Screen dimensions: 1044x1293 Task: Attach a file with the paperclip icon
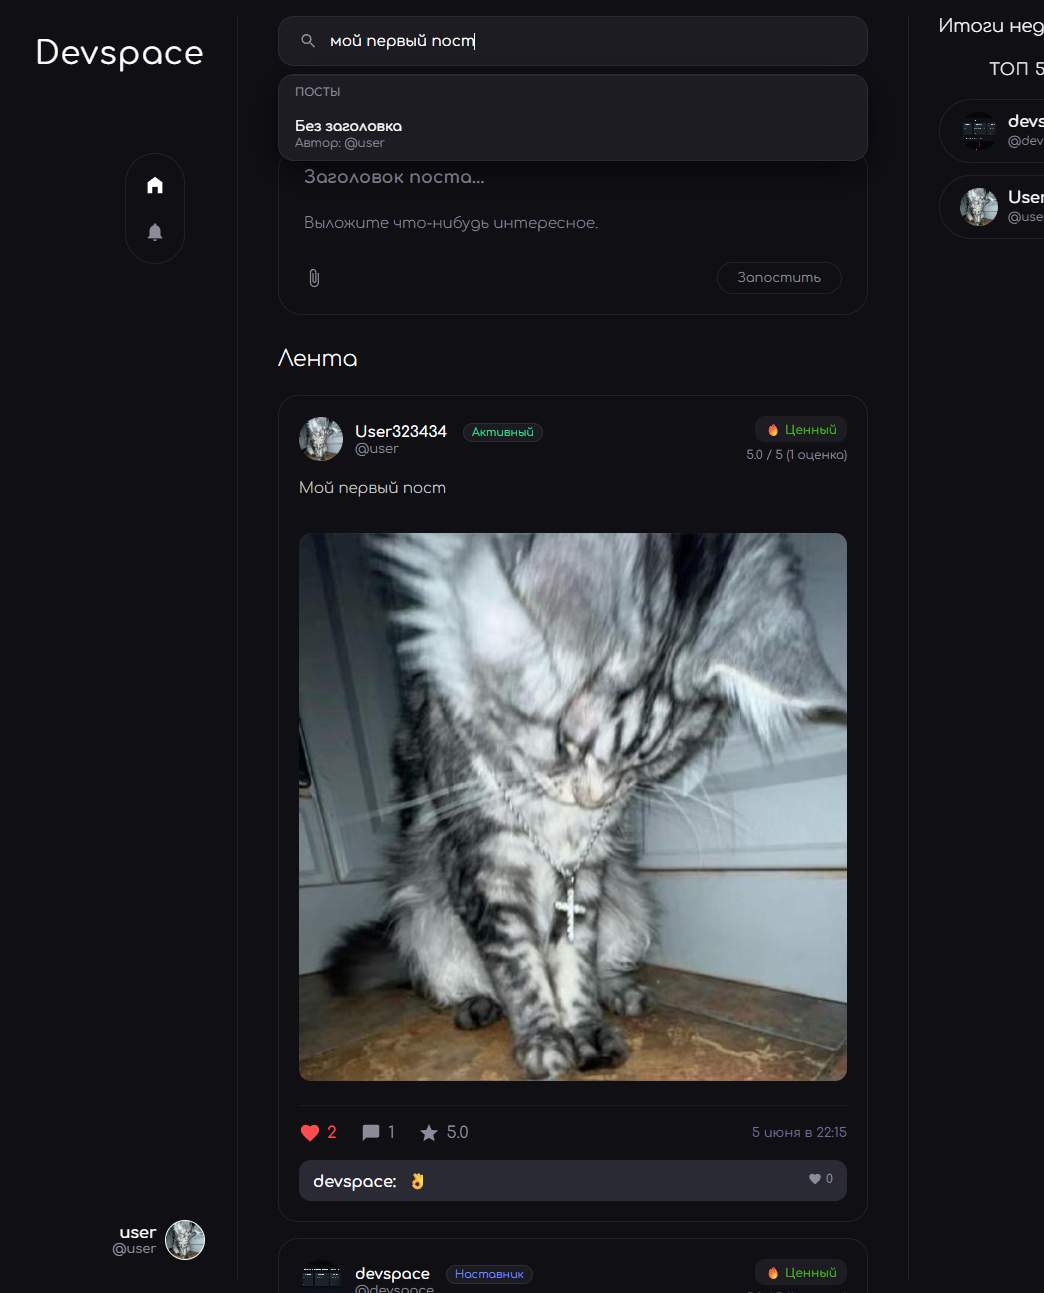tap(314, 278)
